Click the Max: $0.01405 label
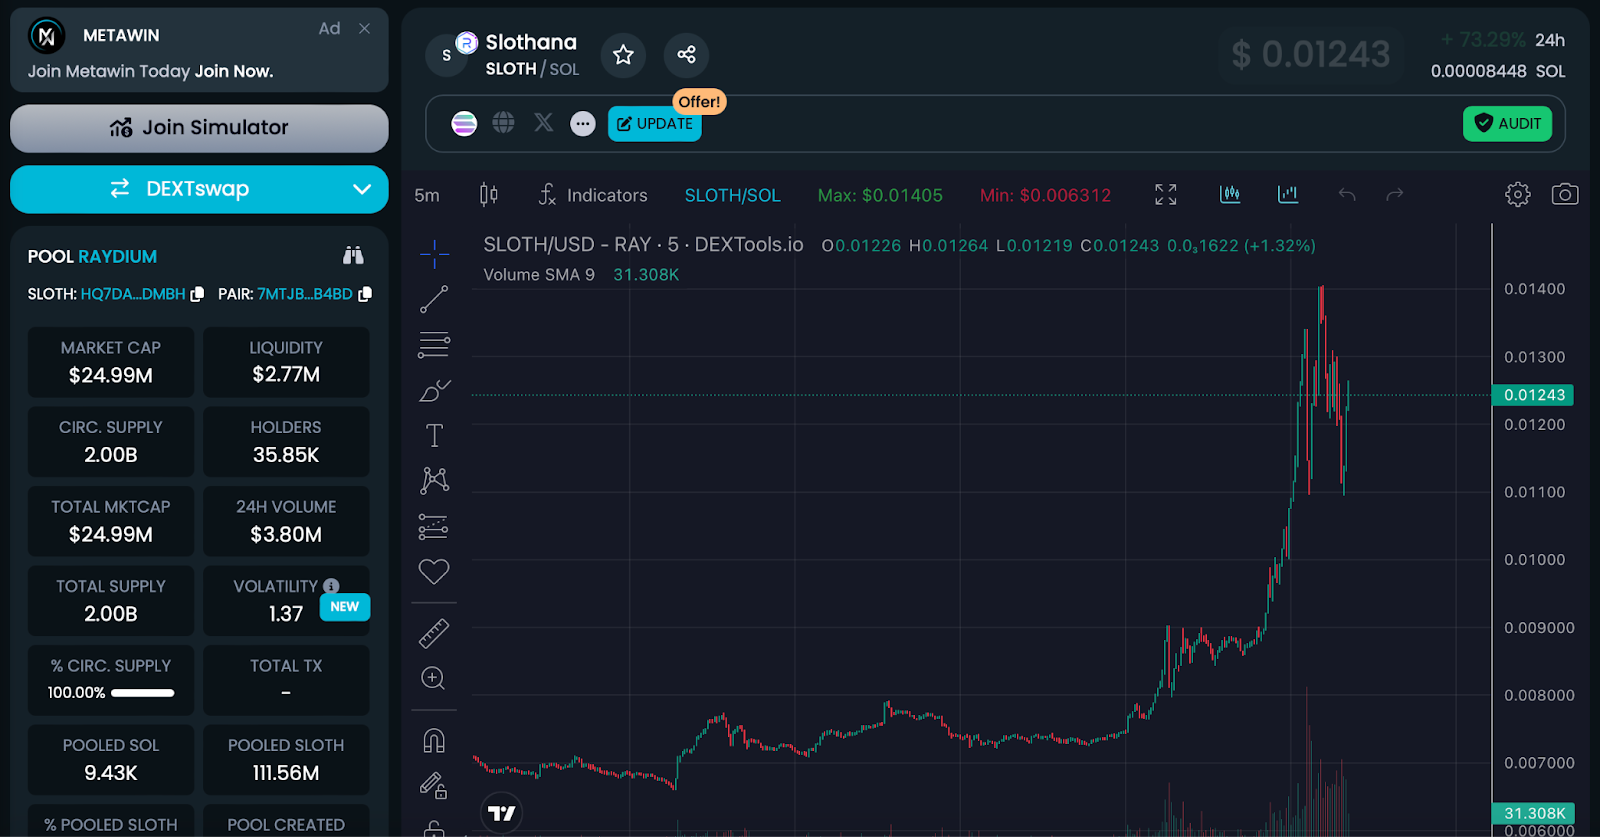 click(880, 196)
